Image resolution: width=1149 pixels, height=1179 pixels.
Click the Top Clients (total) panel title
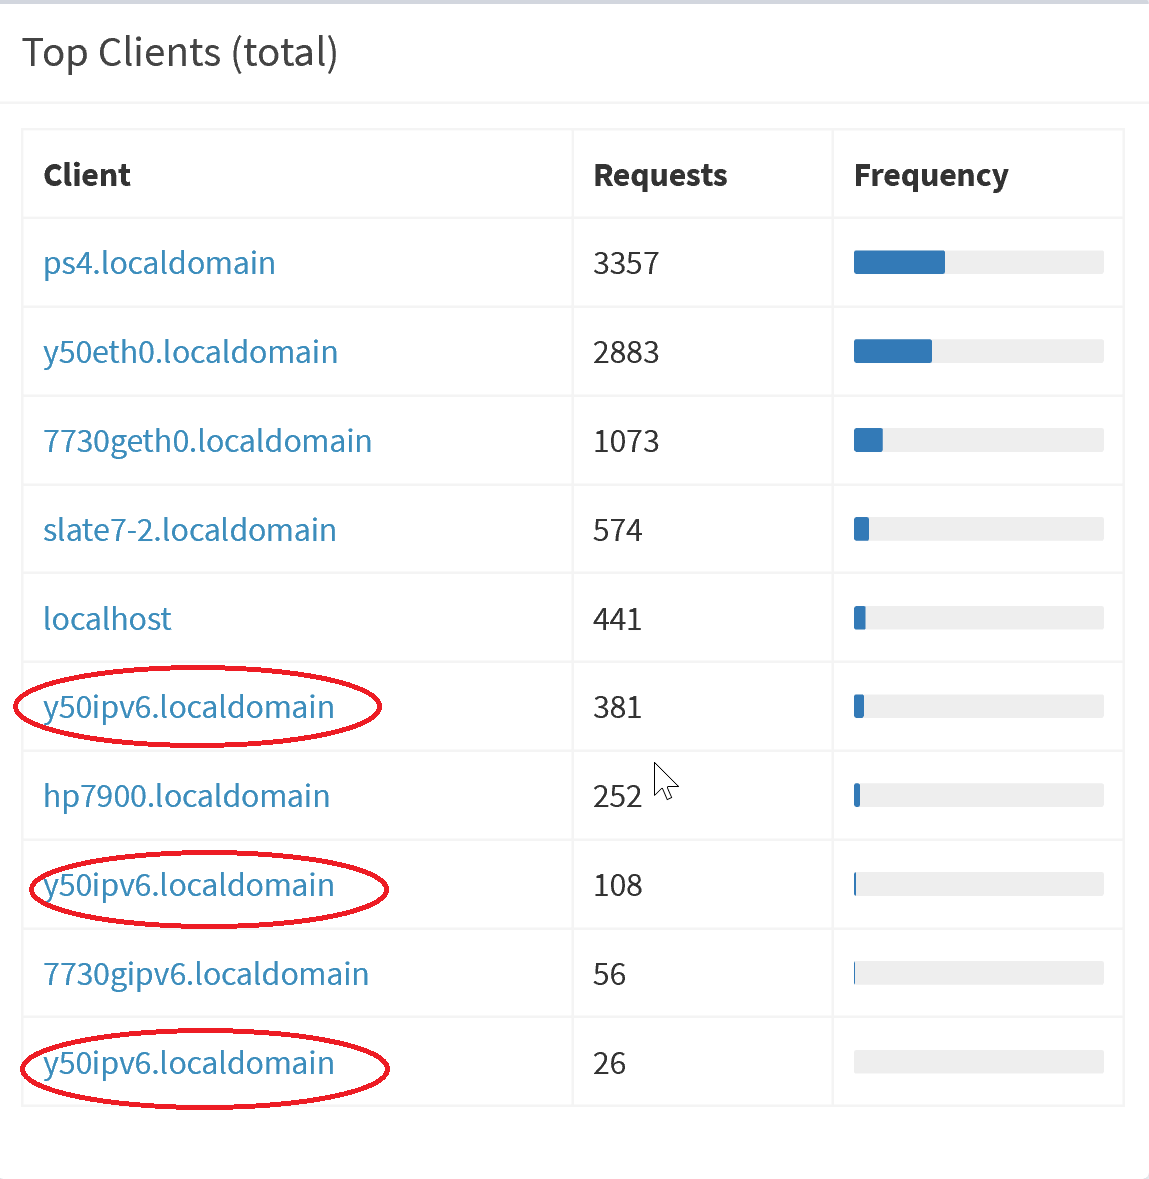(180, 52)
